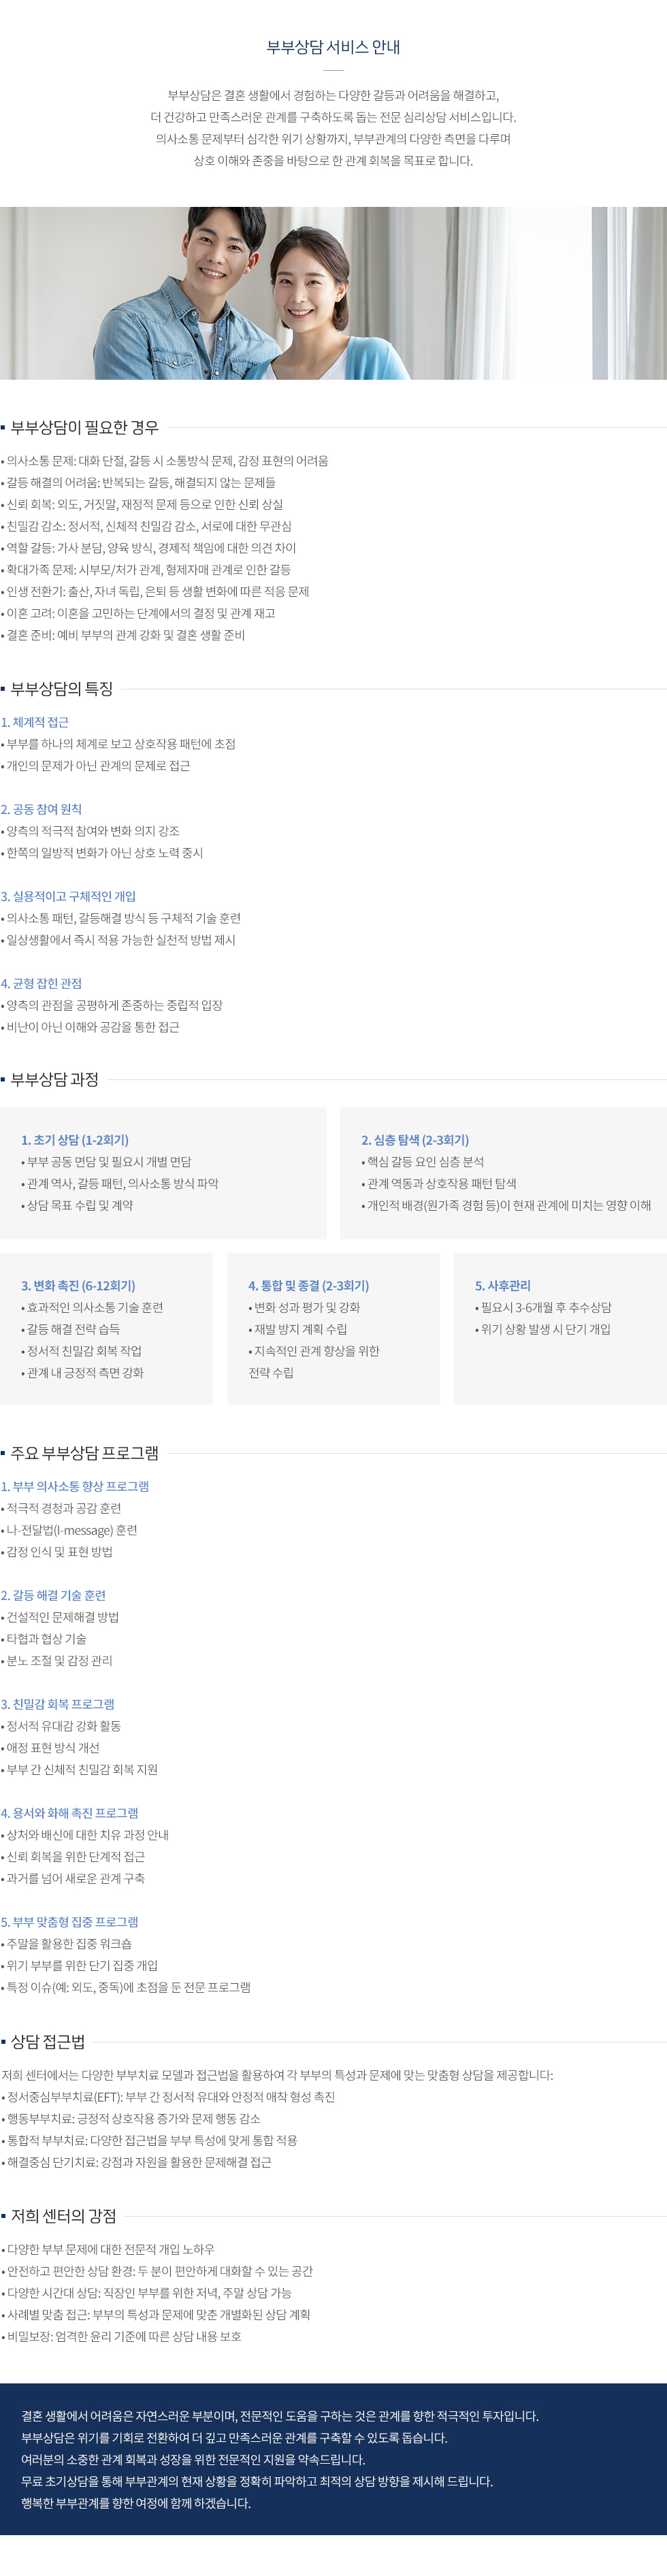
Task: Click '2. 갈등 해결 기술 훈련' heading
Action: click(x=53, y=1595)
